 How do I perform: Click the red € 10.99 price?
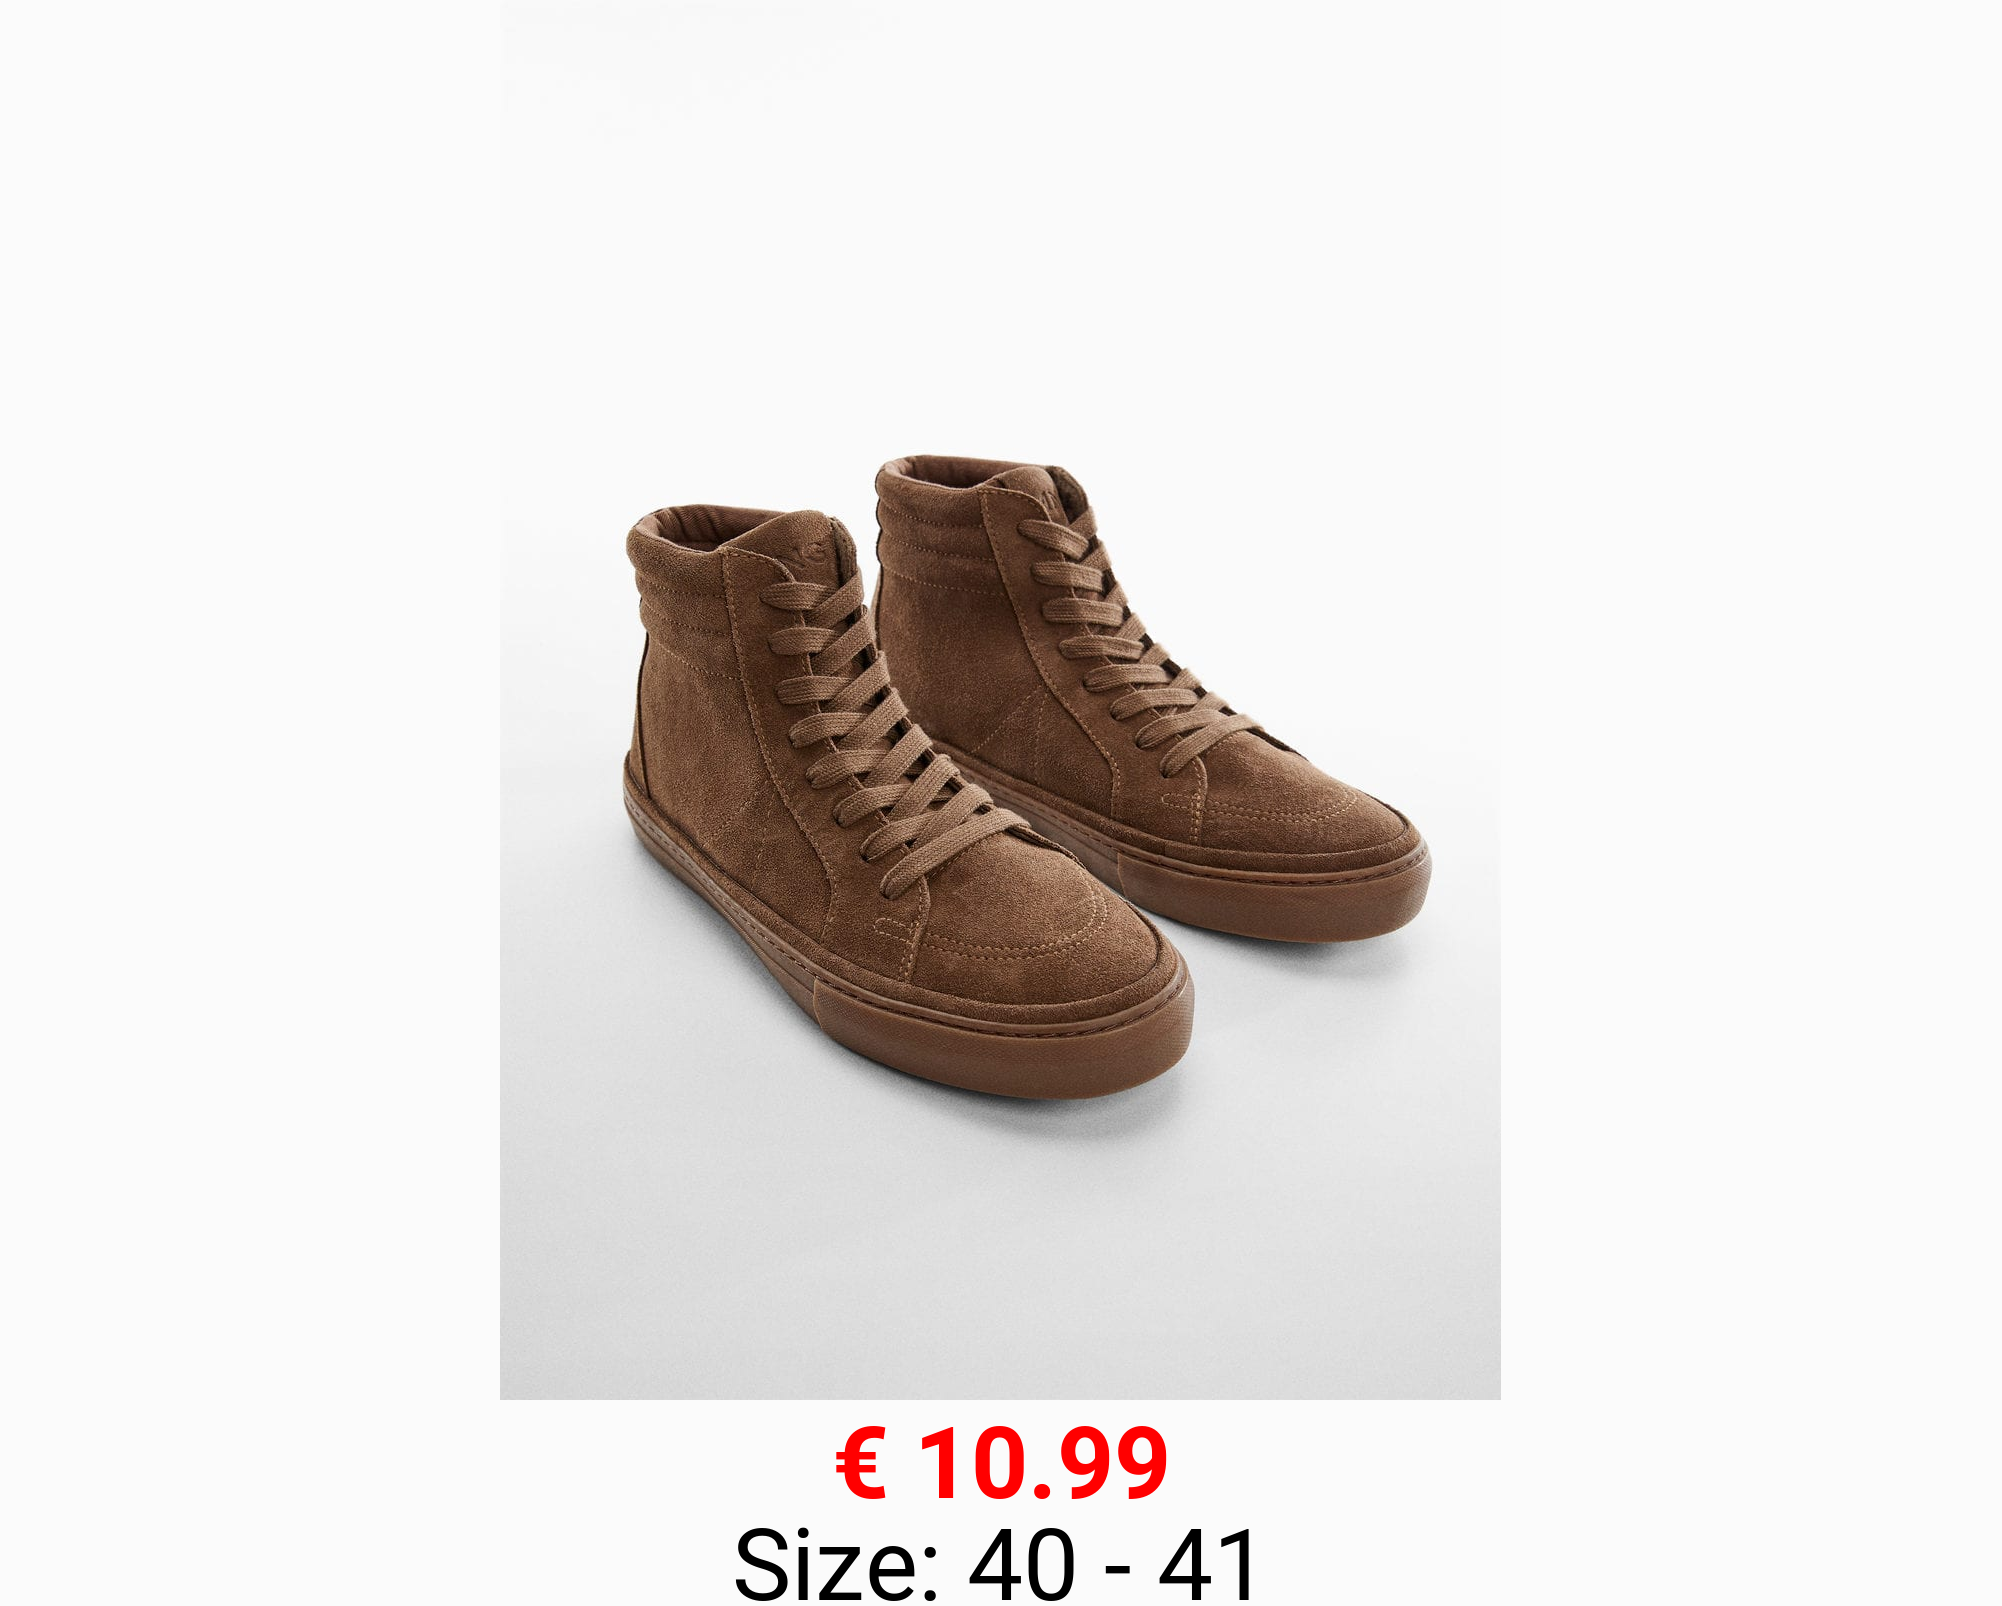coord(1001,1464)
